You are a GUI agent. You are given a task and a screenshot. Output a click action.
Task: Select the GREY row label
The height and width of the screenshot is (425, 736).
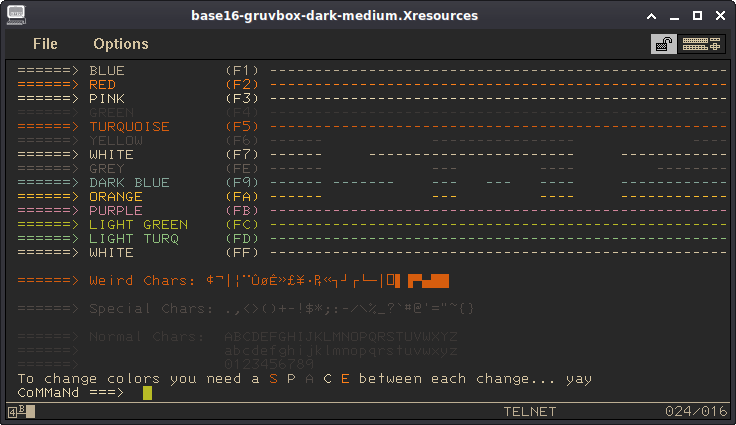pos(107,169)
